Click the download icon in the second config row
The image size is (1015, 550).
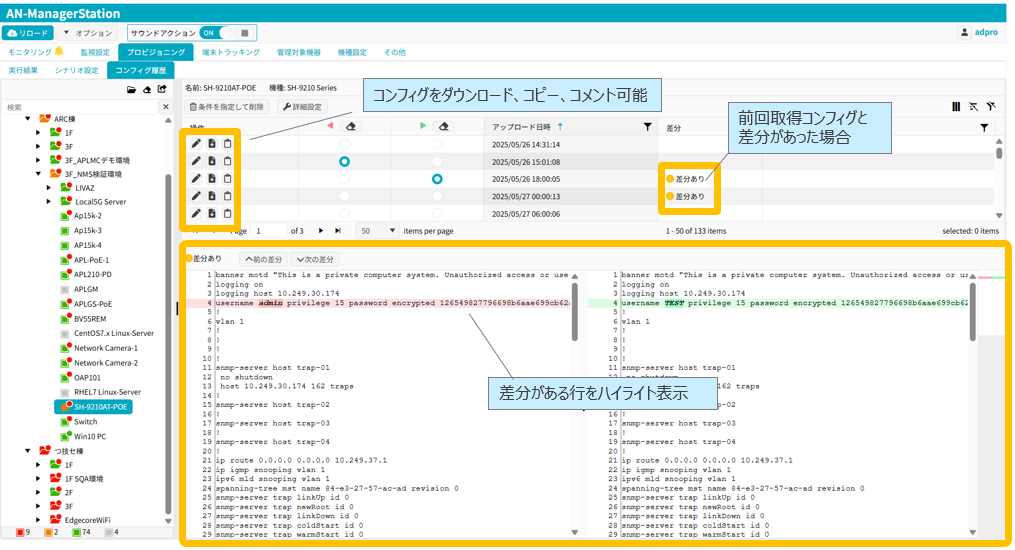212,162
